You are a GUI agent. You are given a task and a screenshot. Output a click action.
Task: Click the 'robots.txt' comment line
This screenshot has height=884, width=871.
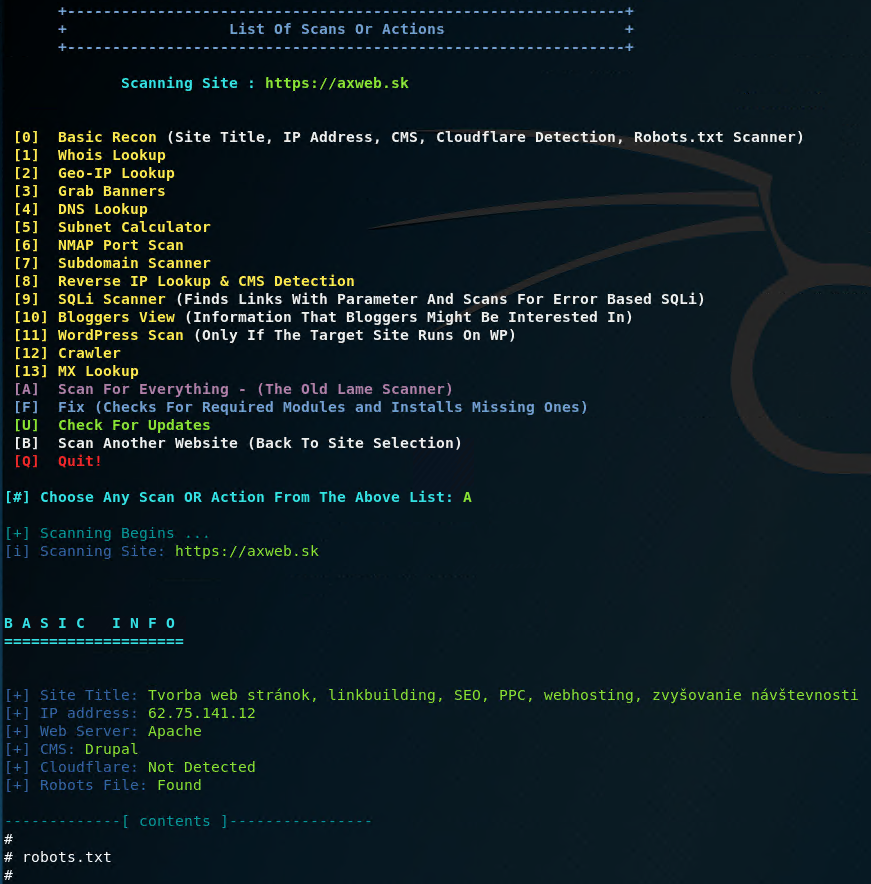(66, 857)
